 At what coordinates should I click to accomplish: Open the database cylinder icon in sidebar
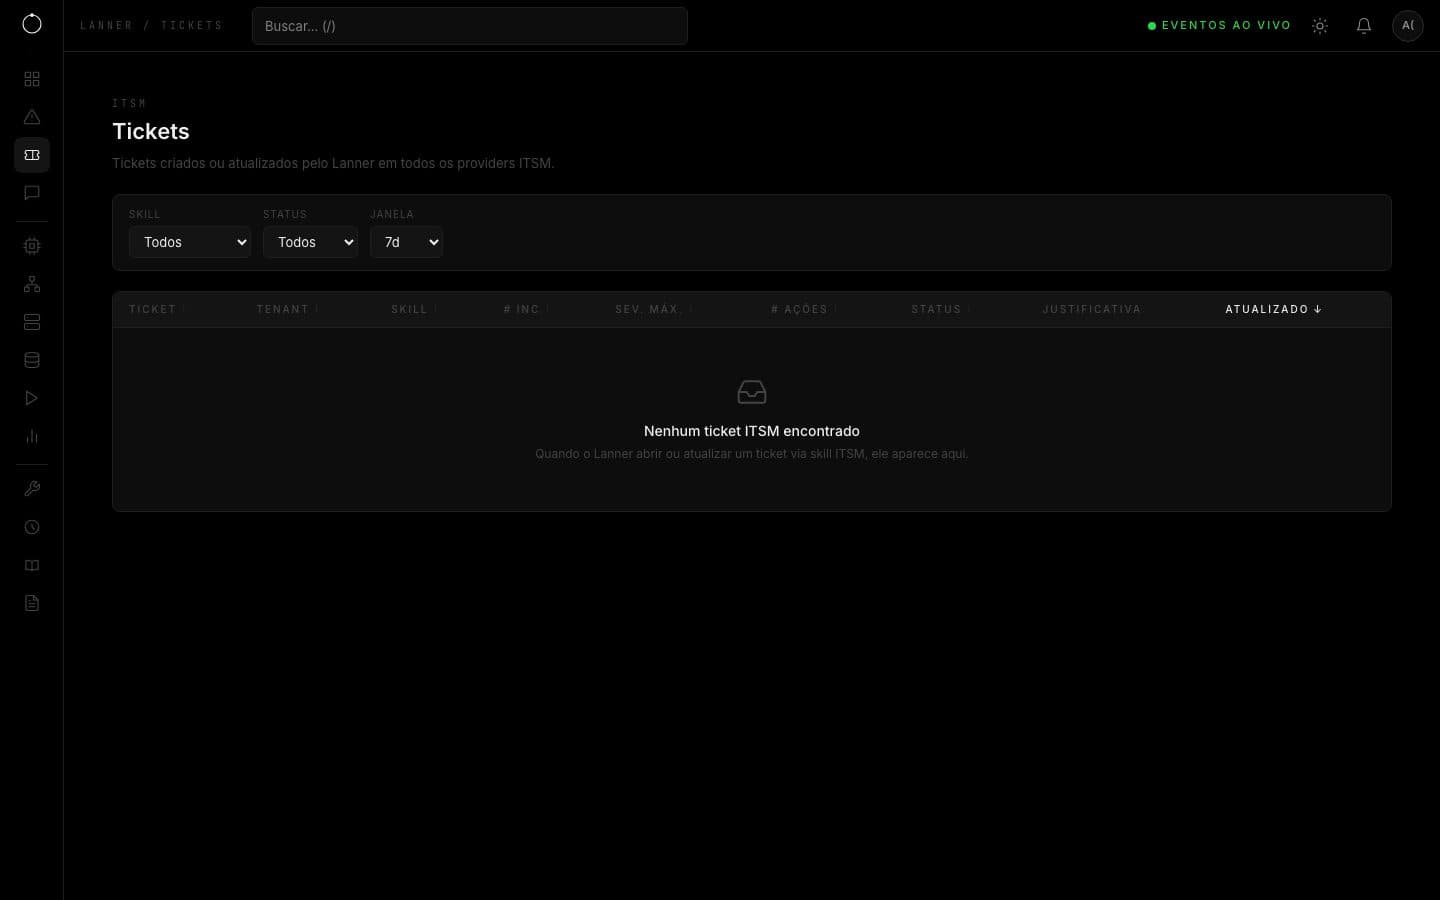point(32,360)
